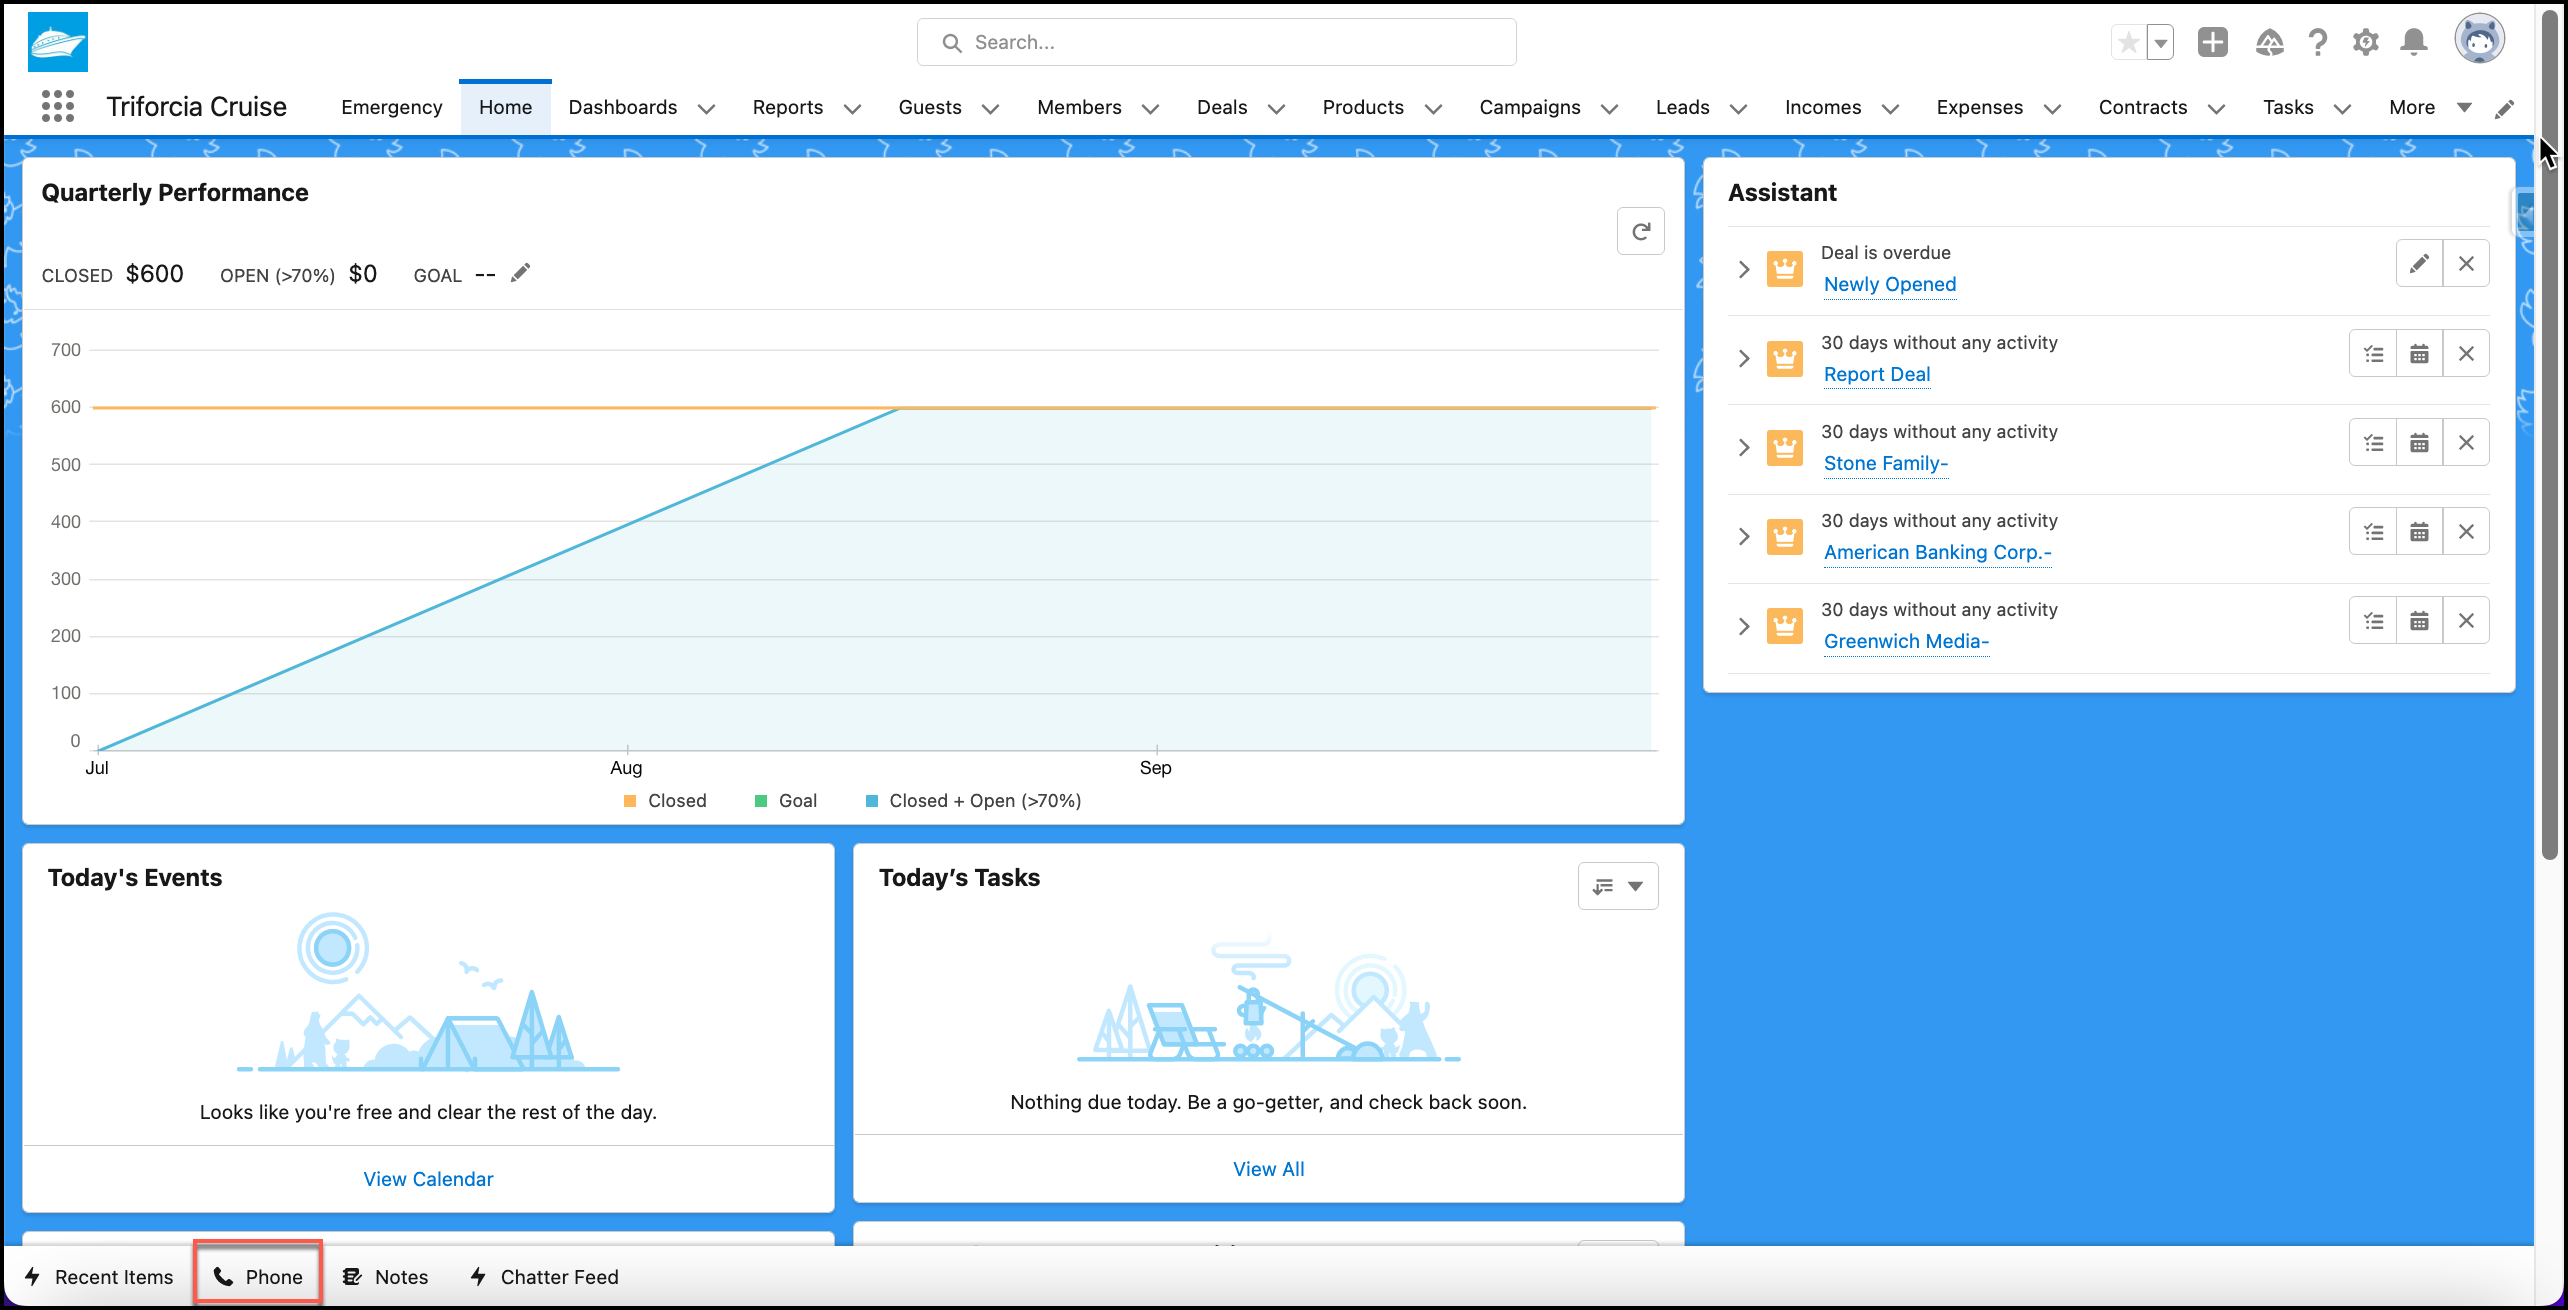
Task: Dismiss the Greenwich Media- assistant item
Action: tap(2466, 621)
